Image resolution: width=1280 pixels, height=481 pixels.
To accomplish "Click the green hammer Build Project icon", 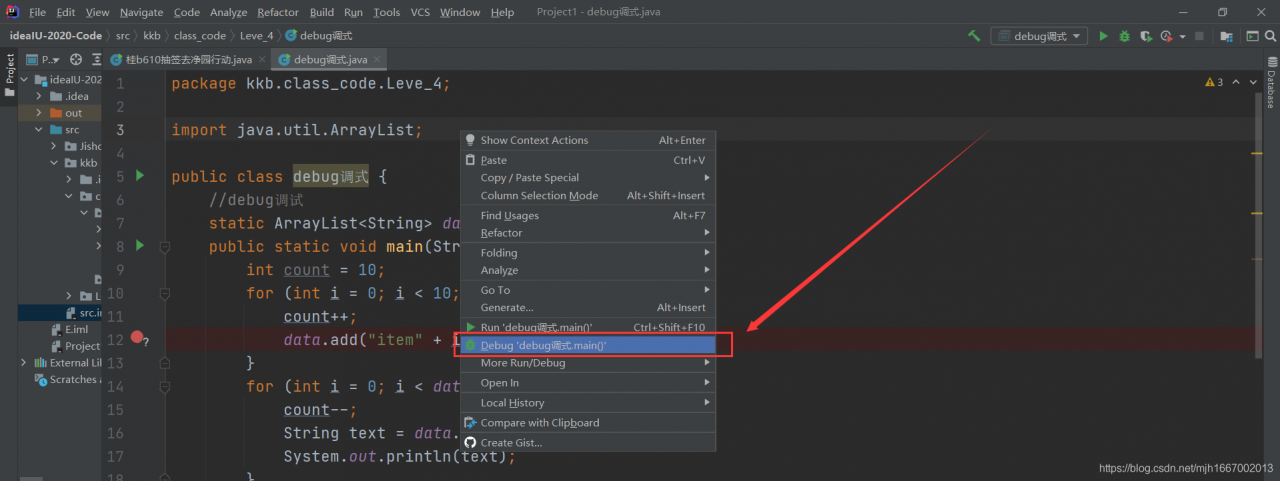I will point(974,36).
